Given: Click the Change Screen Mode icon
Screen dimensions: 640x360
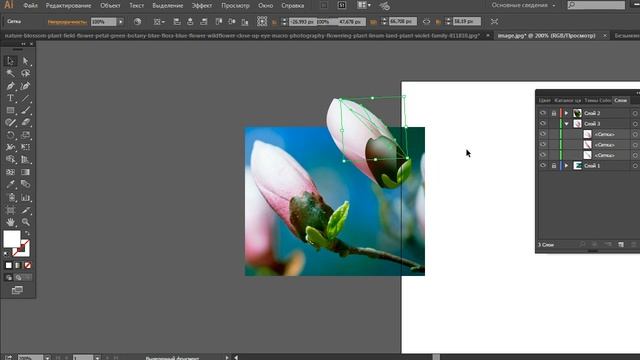Looking at the screenshot, I should (x=17, y=290).
